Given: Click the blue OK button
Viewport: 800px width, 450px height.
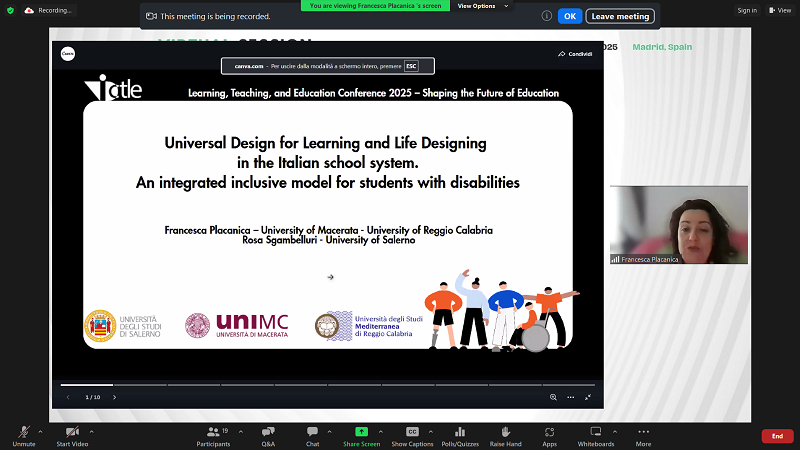Looking at the screenshot, I should (569, 16).
